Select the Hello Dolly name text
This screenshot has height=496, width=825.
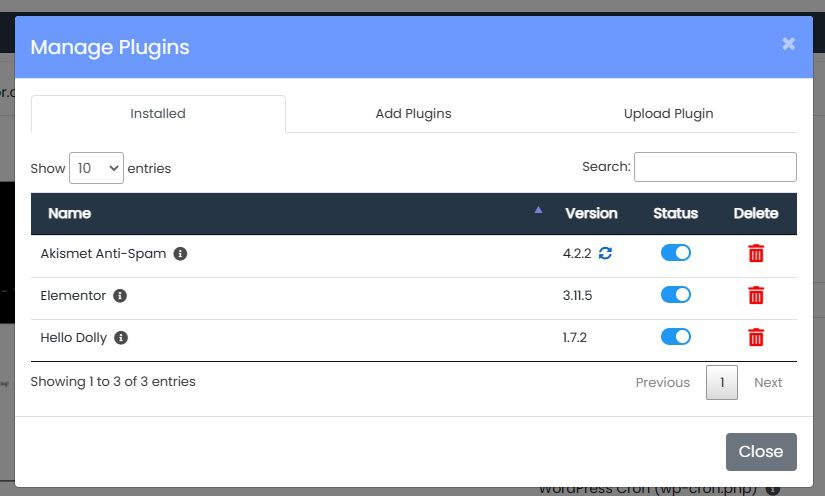point(74,338)
